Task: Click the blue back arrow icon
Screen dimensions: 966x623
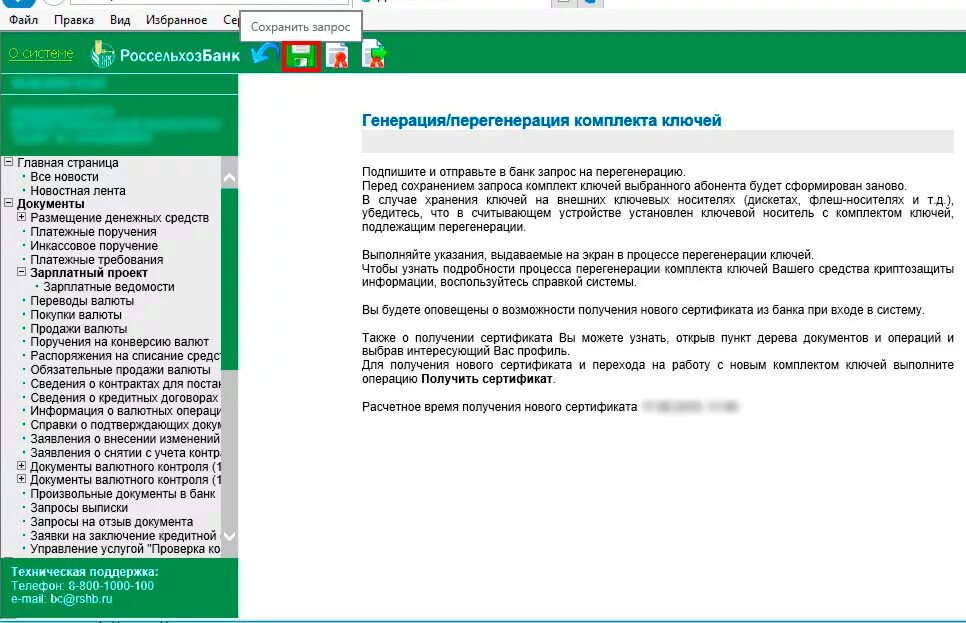Action: [265, 55]
